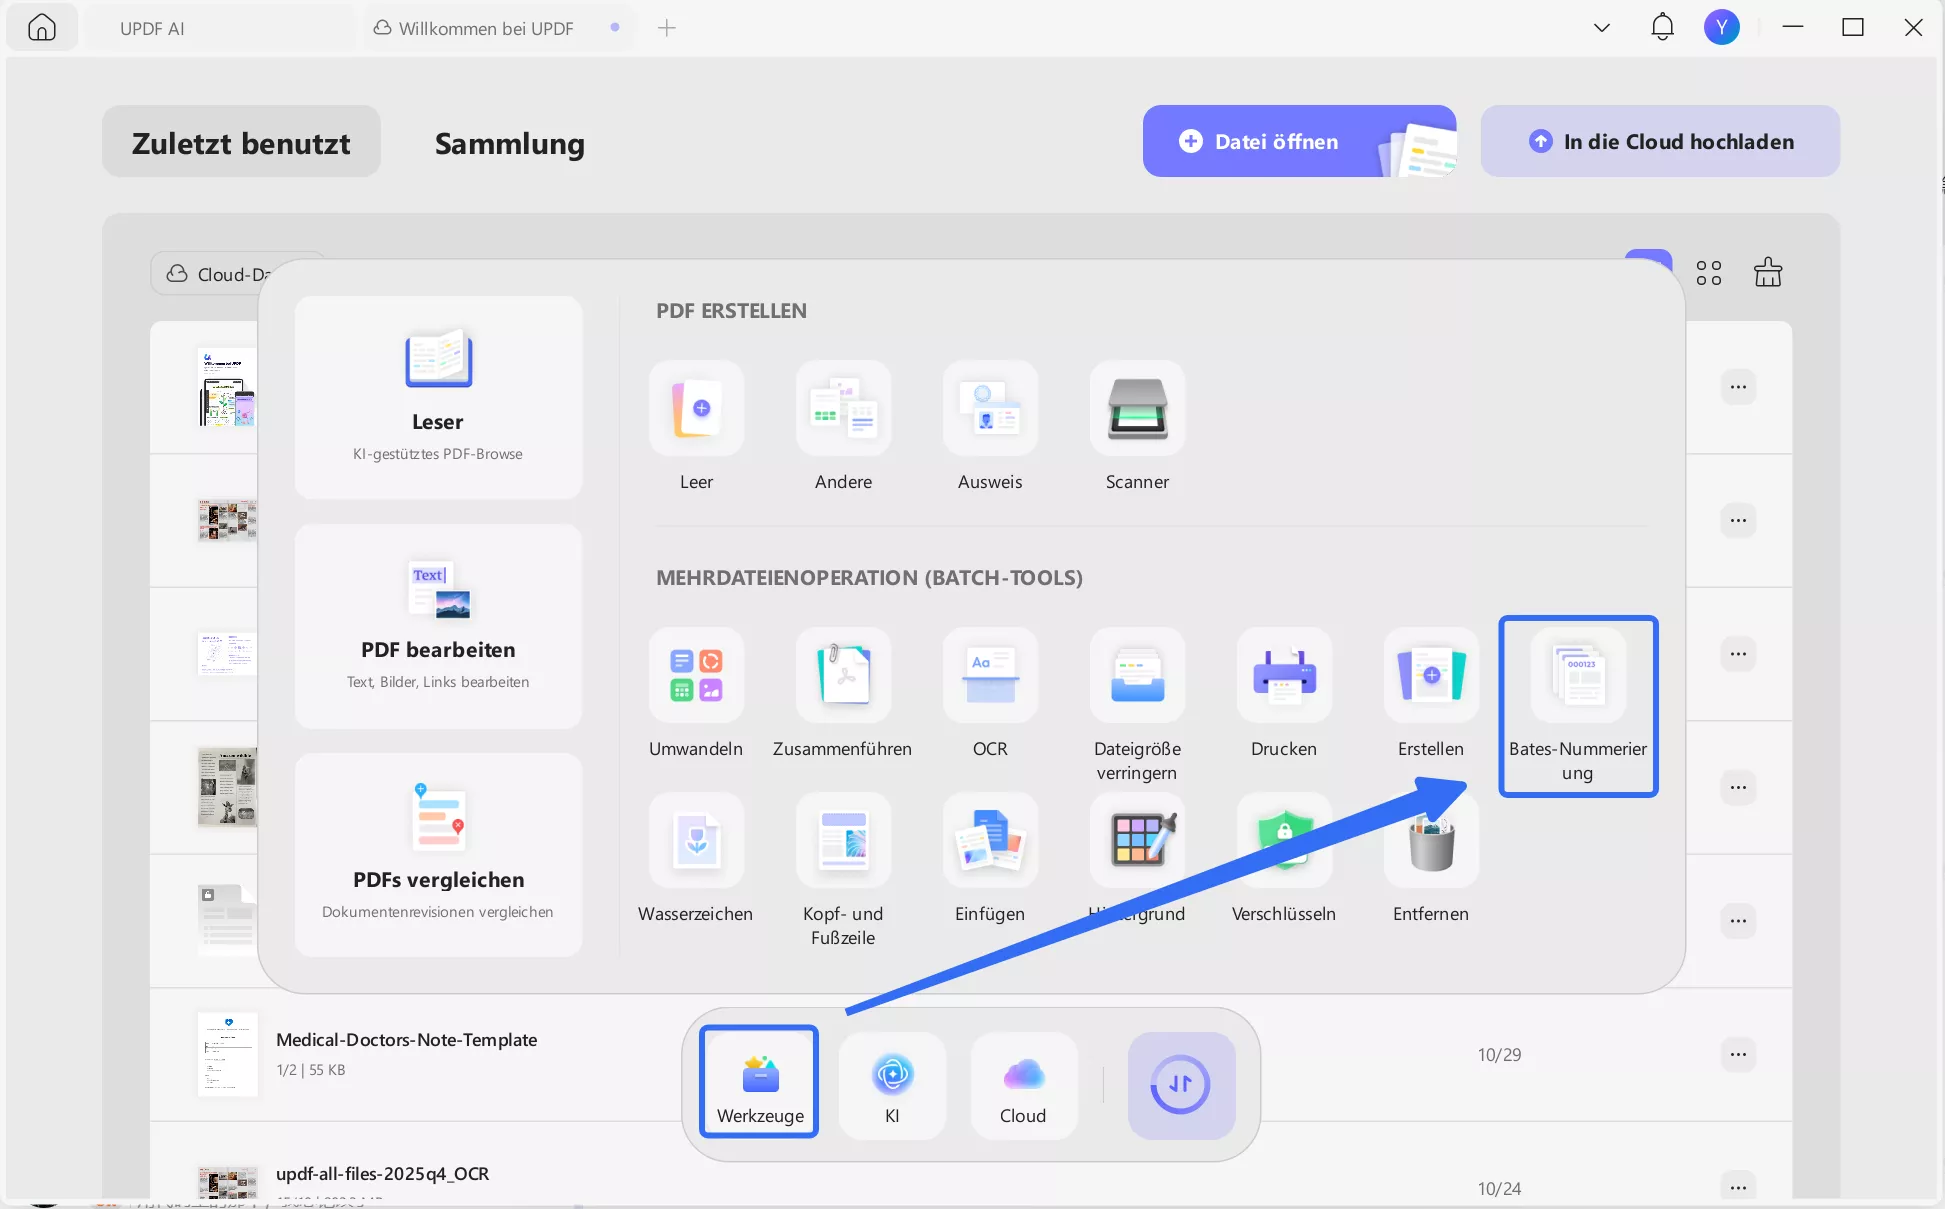Image resolution: width=1945 pixels, height=1209 pixels.
Task: Open the UPDF AI tab
Action: tap(152, 28)
